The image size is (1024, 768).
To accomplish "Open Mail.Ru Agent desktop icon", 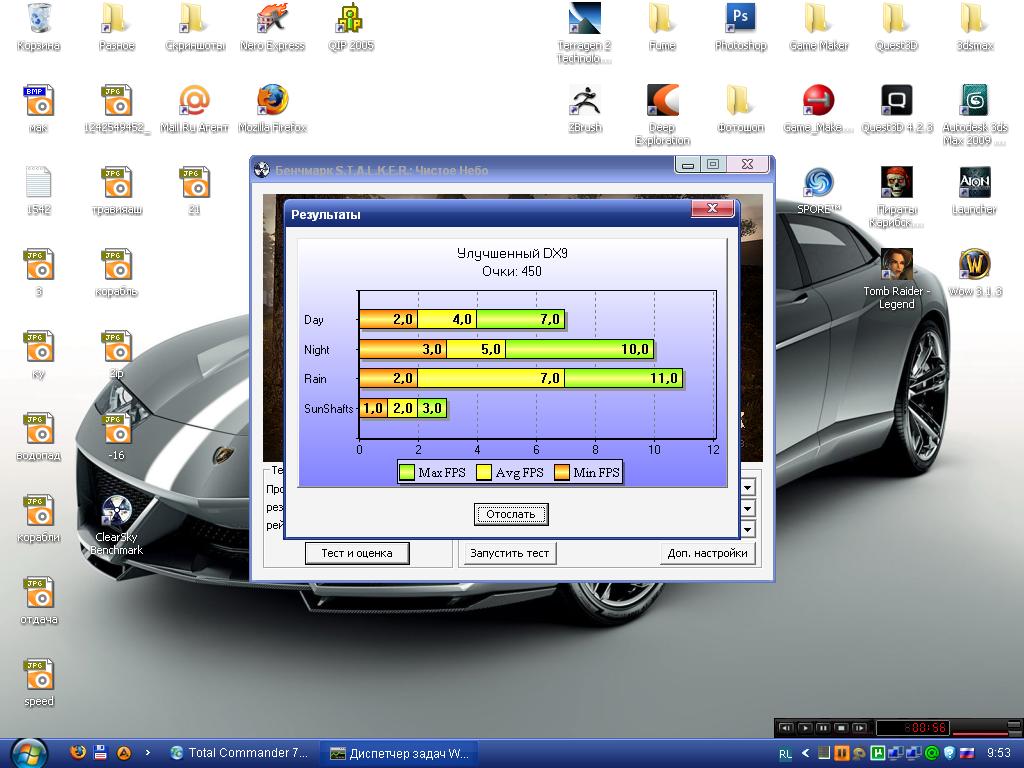I will point(194,102).
